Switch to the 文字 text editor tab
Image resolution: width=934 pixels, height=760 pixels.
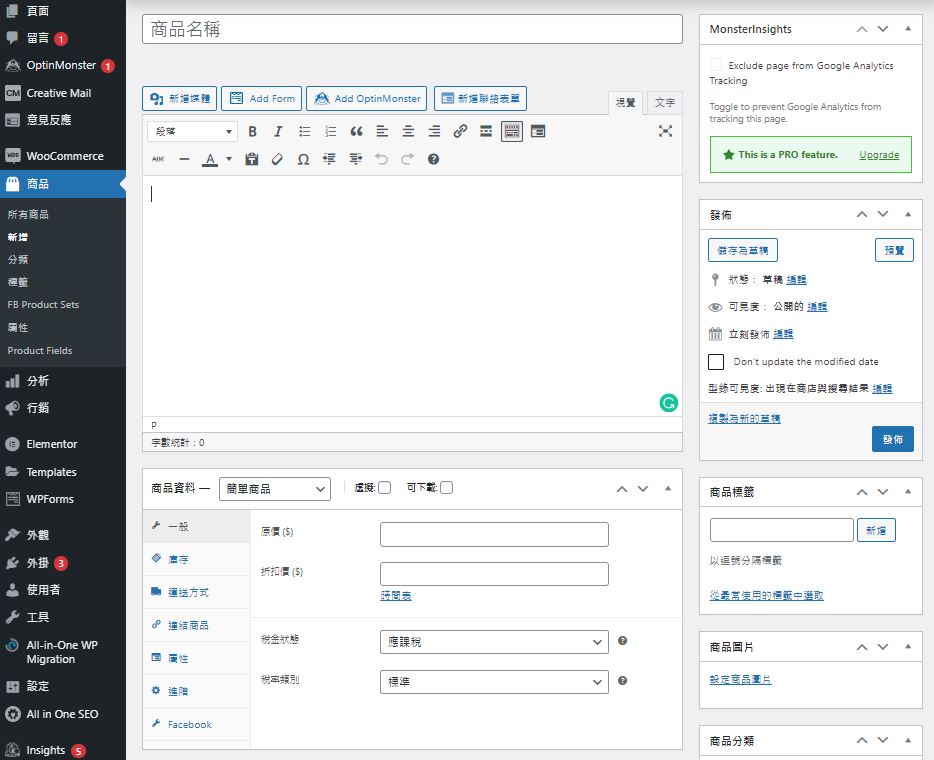click(x=664, y=102)
